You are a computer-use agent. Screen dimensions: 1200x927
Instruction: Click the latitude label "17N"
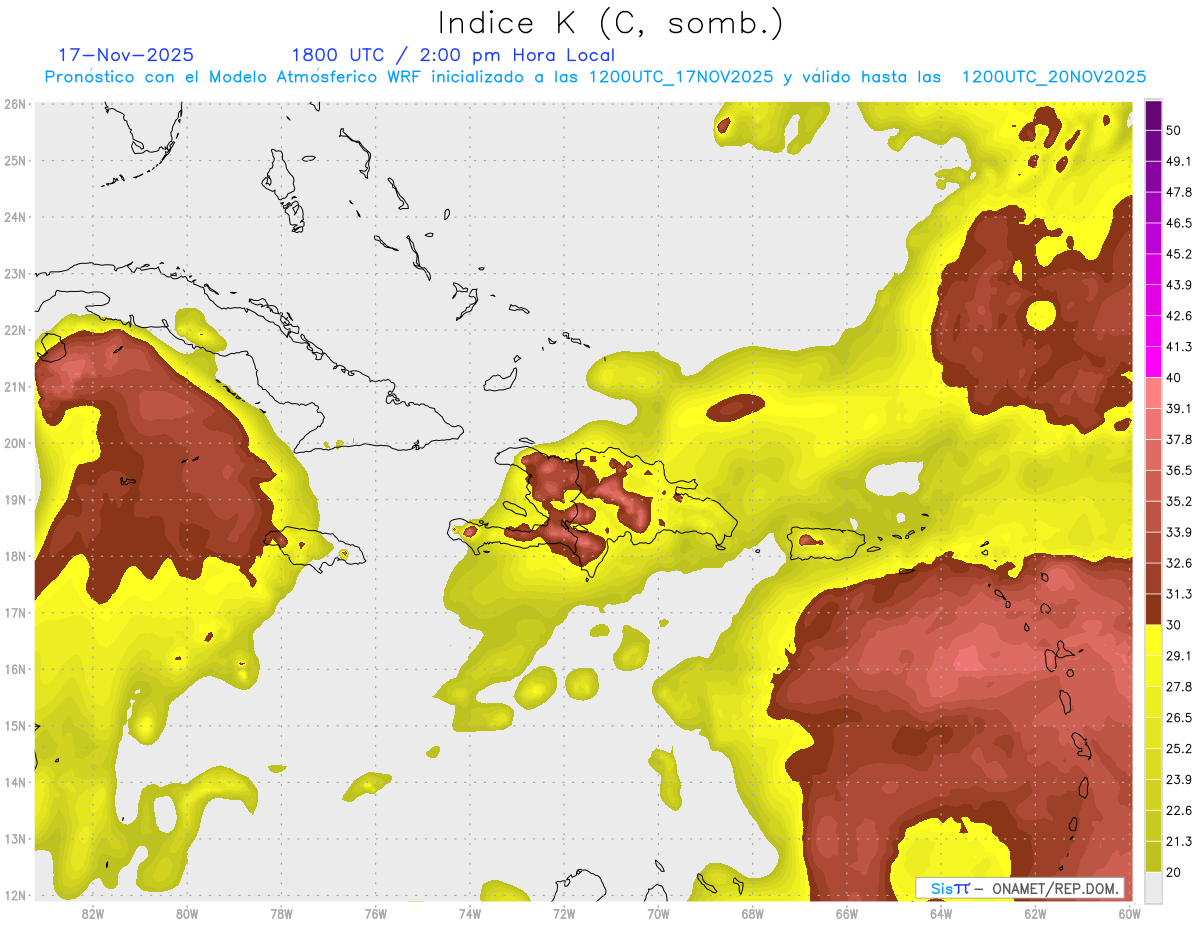(x=15, y=612)
